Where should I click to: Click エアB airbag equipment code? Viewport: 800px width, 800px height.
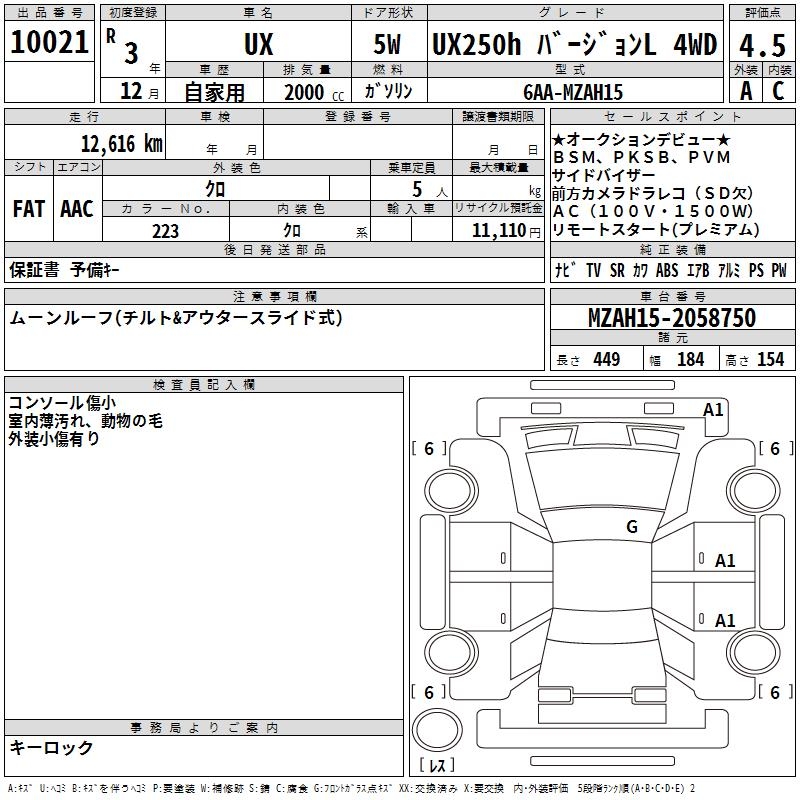click(698, 270)
